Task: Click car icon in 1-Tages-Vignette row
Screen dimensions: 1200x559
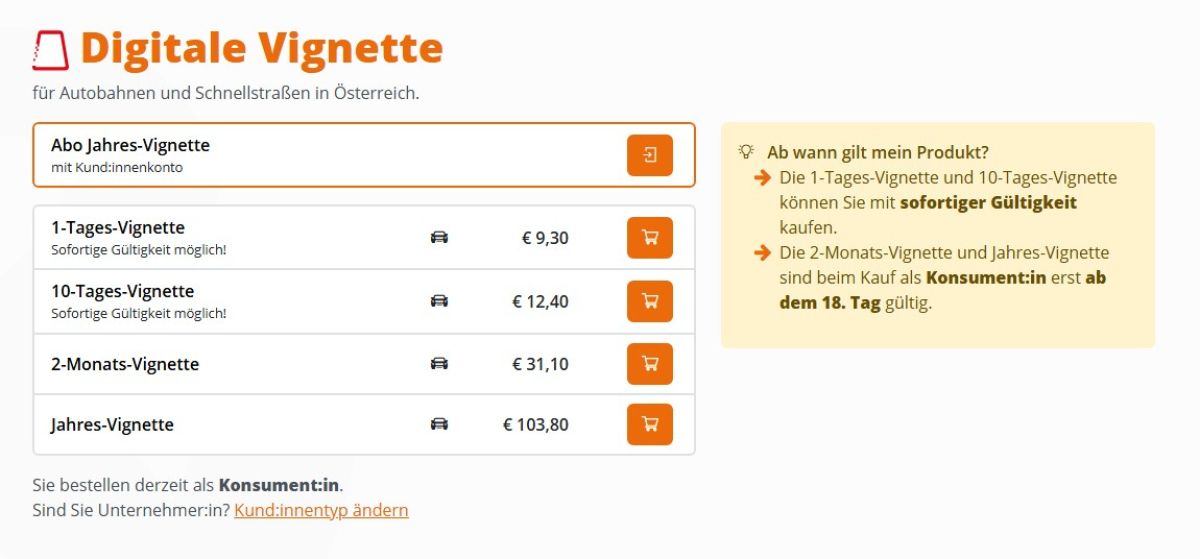Action: click(439, 238)
